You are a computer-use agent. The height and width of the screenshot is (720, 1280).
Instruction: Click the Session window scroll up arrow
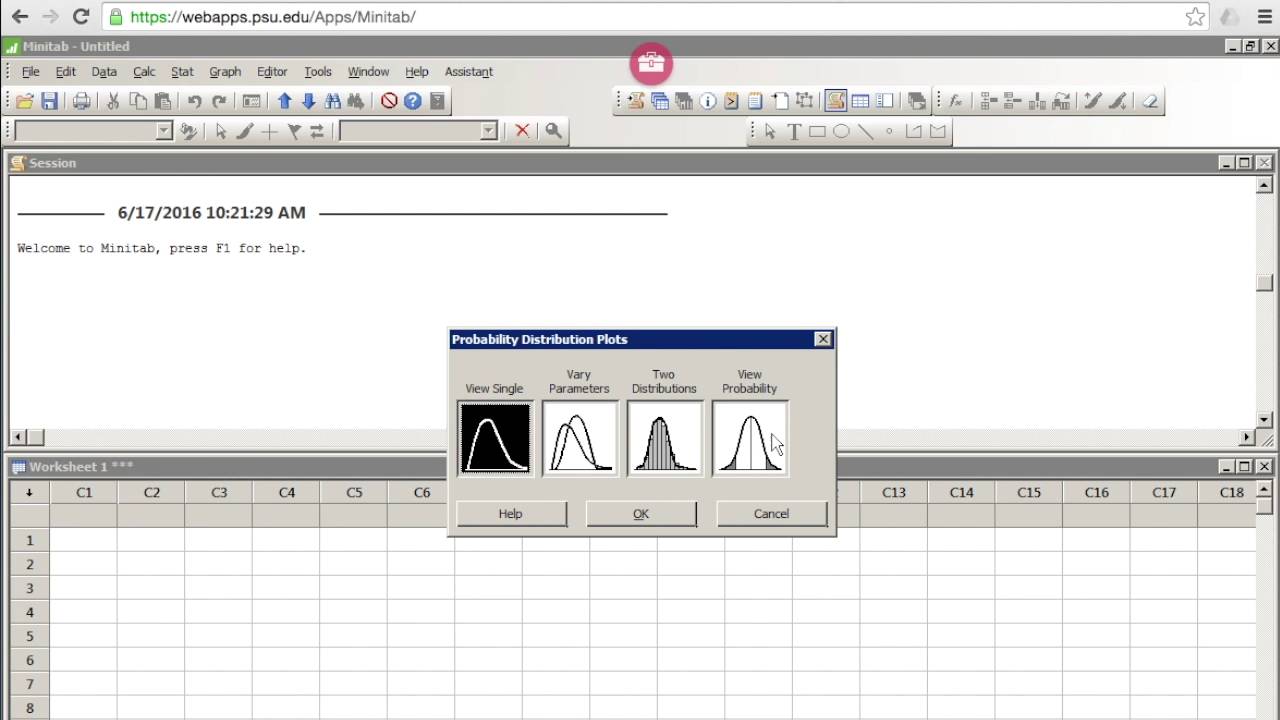pyautogui.click(x=1265, y=186)
